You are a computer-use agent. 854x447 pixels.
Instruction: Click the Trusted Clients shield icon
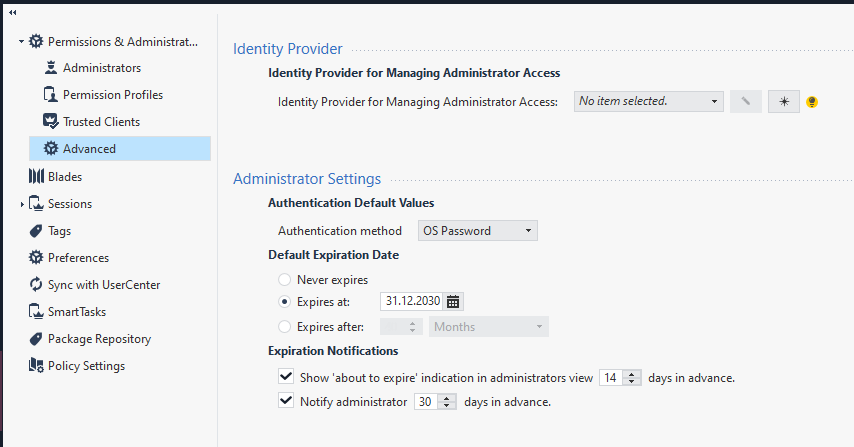click(x=50, y=122)
